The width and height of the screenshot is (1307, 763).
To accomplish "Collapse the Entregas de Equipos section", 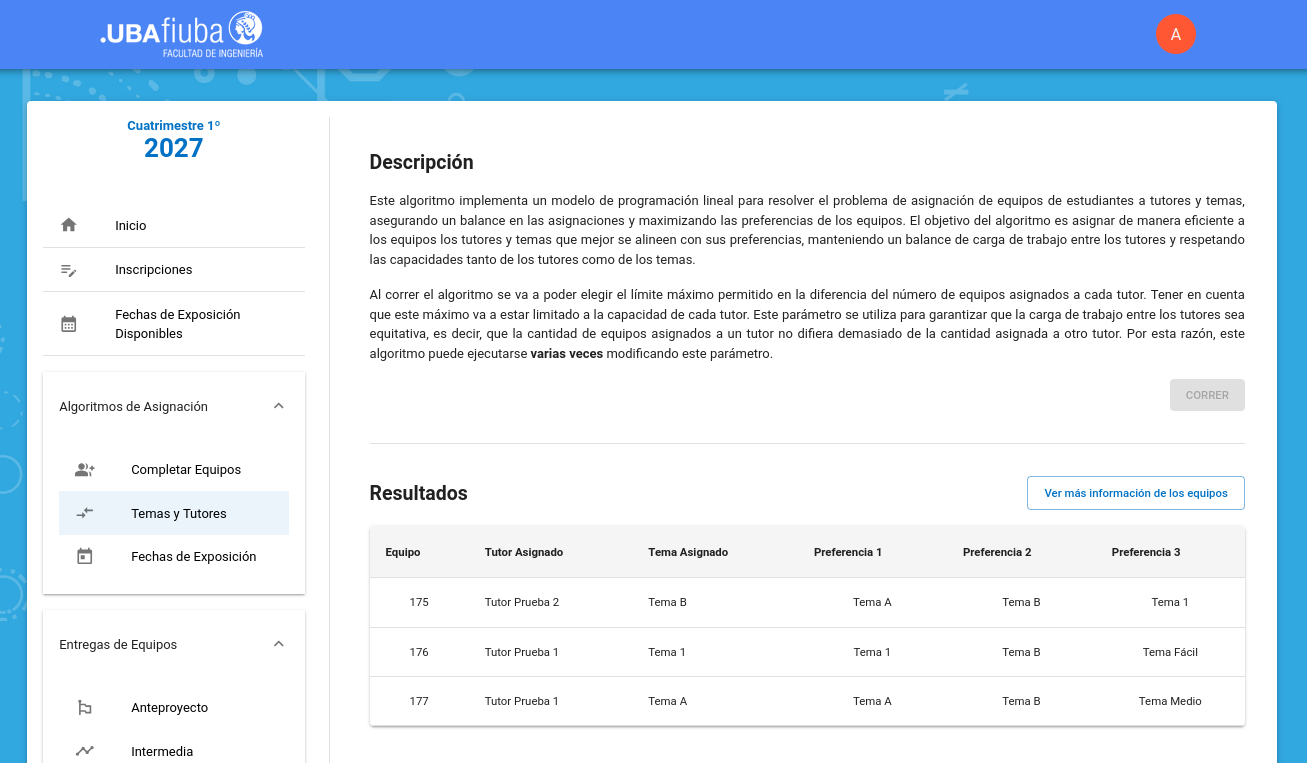I will point(279,644).
